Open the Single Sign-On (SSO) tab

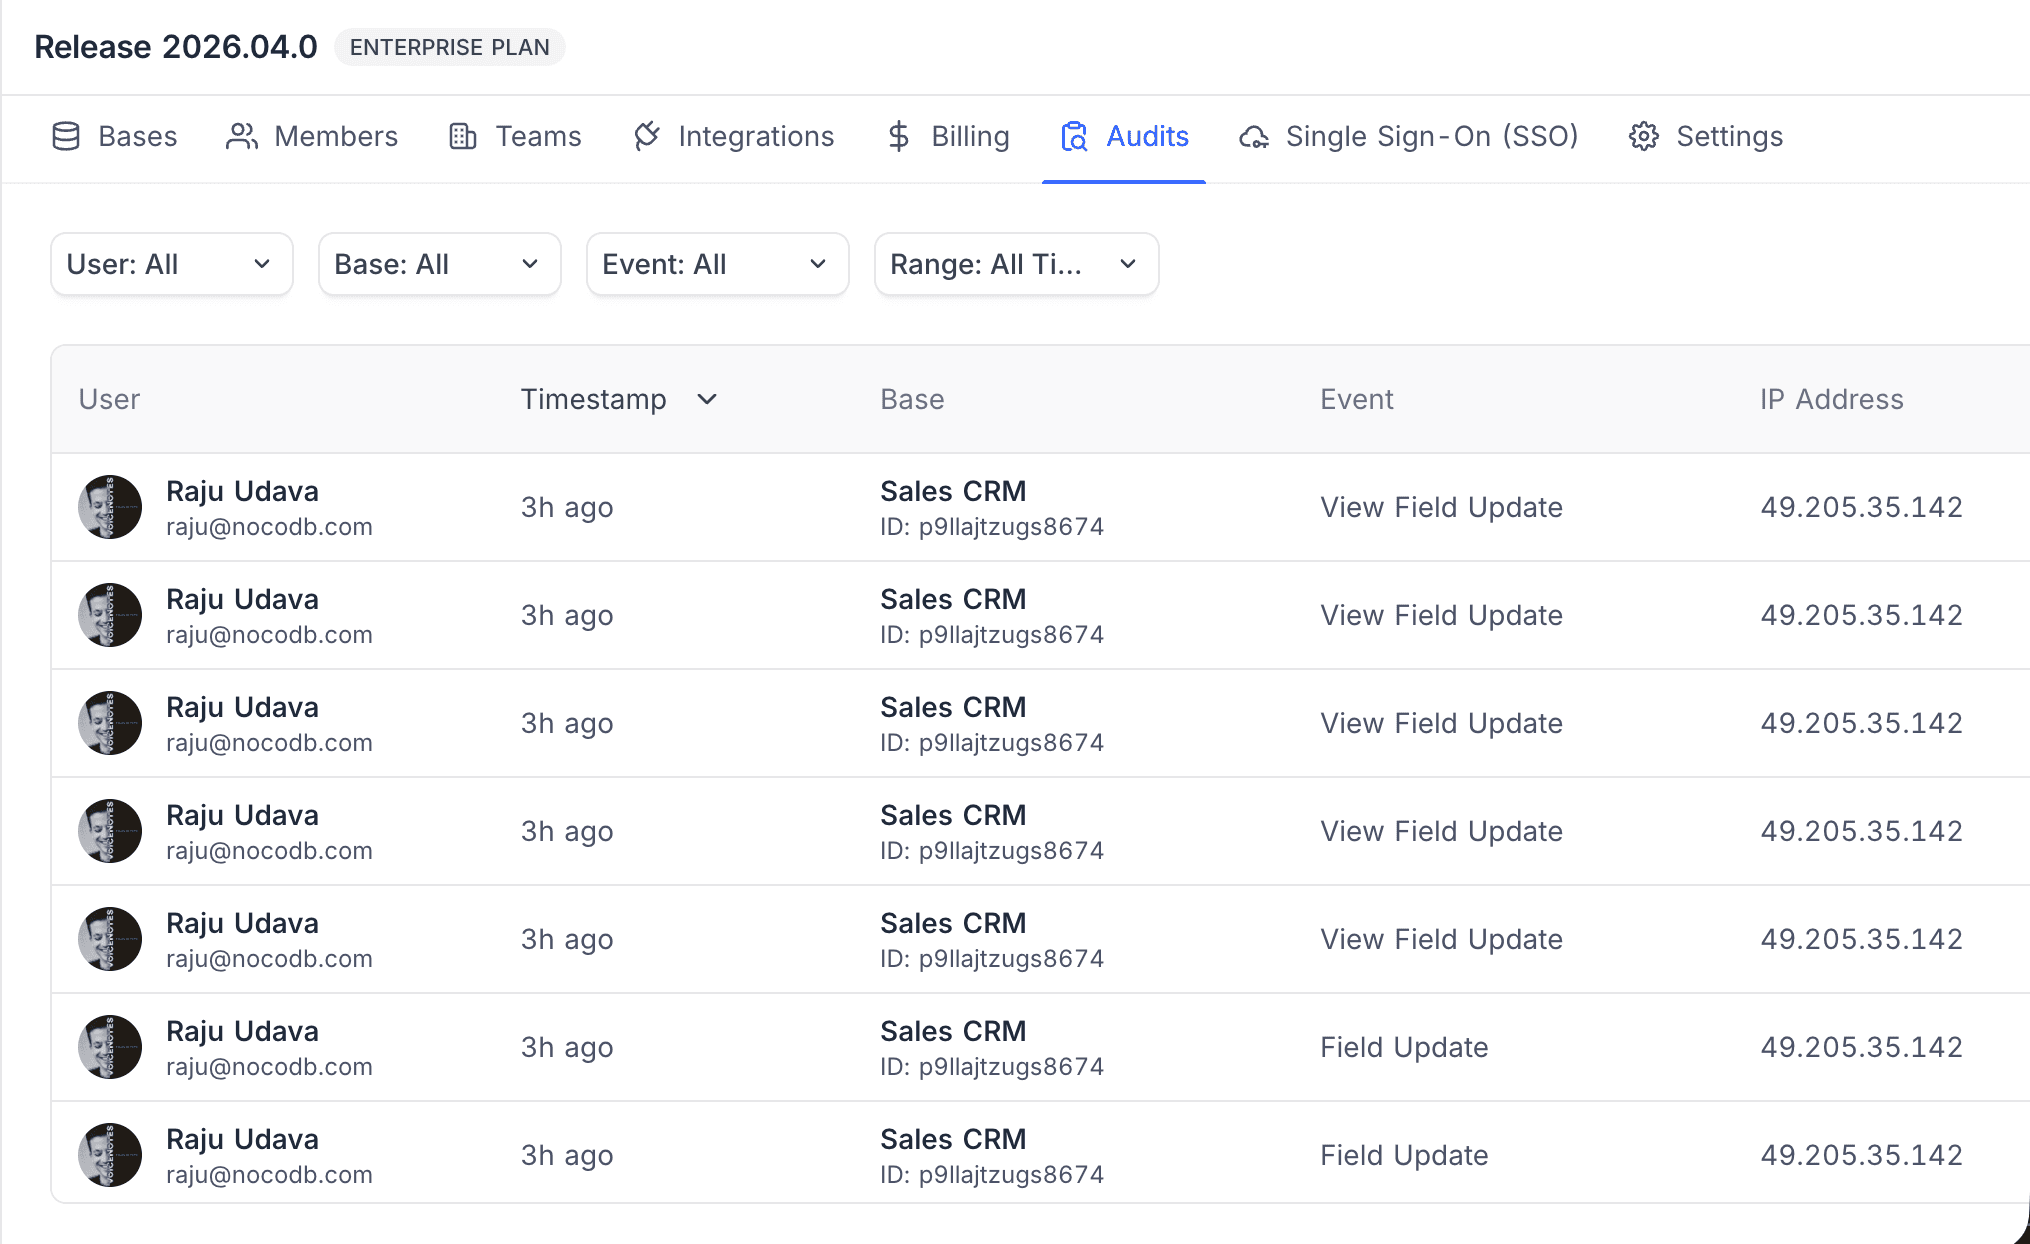(1431, 136)
